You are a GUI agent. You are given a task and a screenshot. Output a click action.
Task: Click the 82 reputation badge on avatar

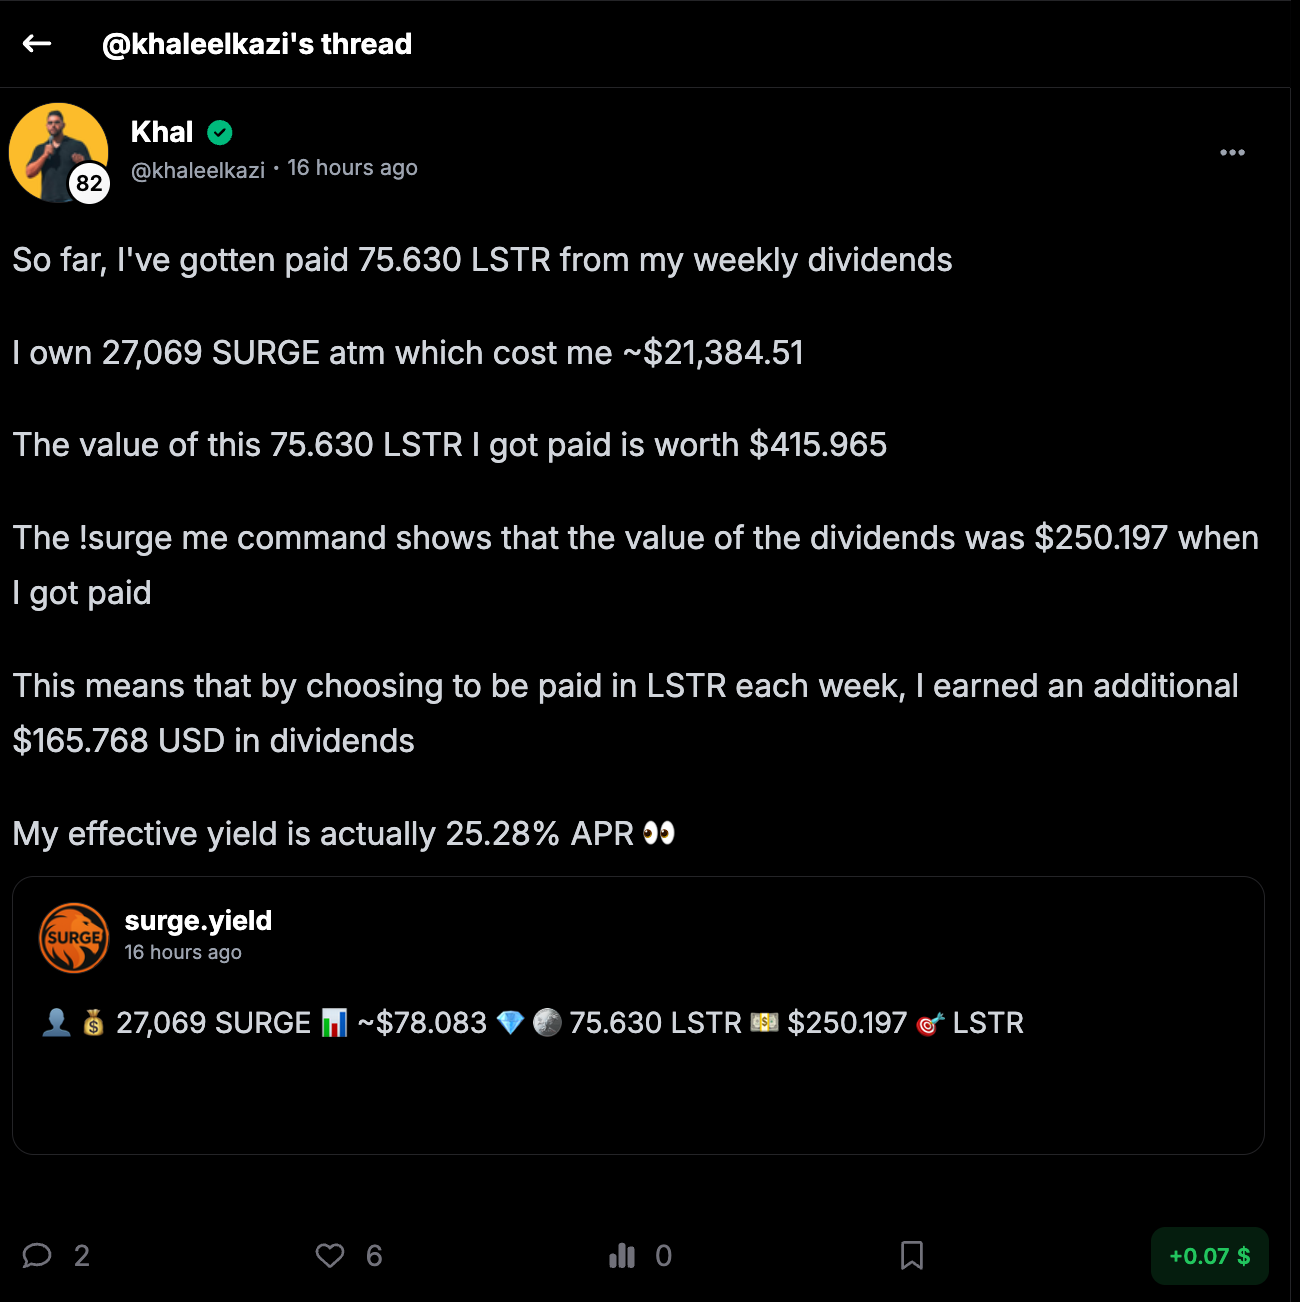[89, 183]
